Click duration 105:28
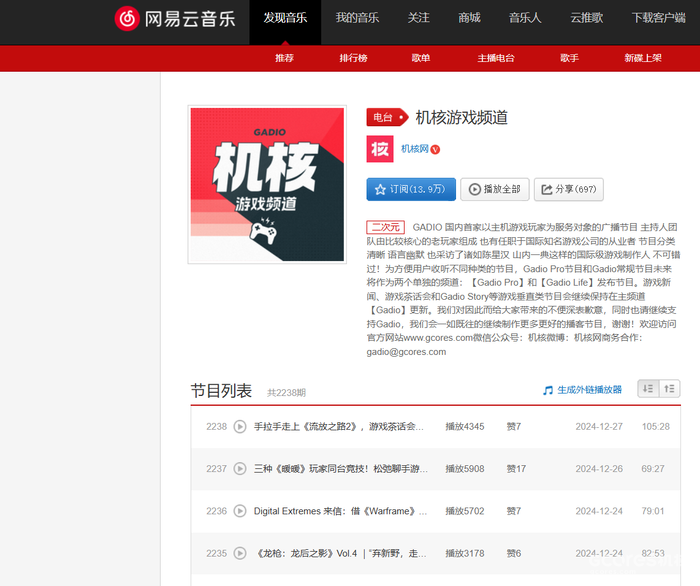This screenshot has height=586, width=700. click(656, 427)
